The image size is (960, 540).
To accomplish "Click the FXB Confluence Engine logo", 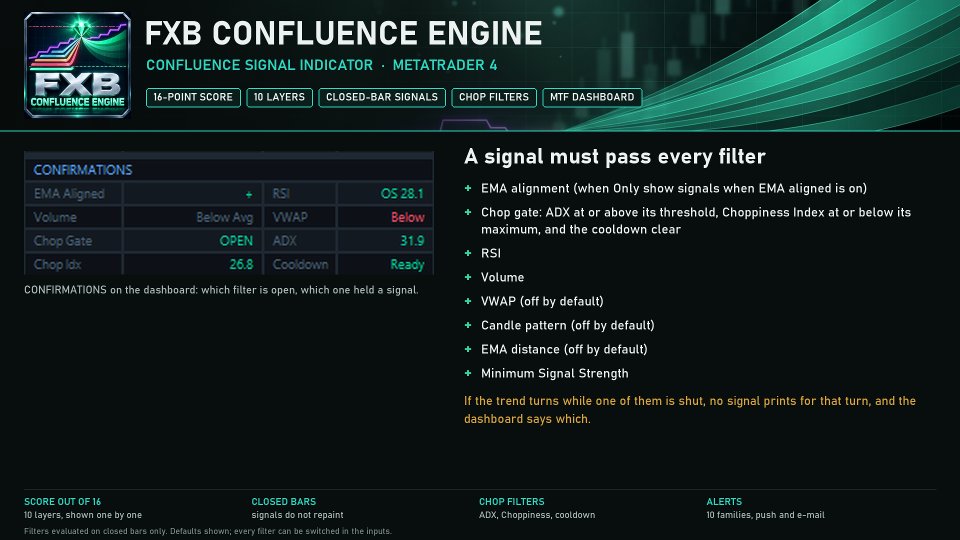I will pos(77,65).
